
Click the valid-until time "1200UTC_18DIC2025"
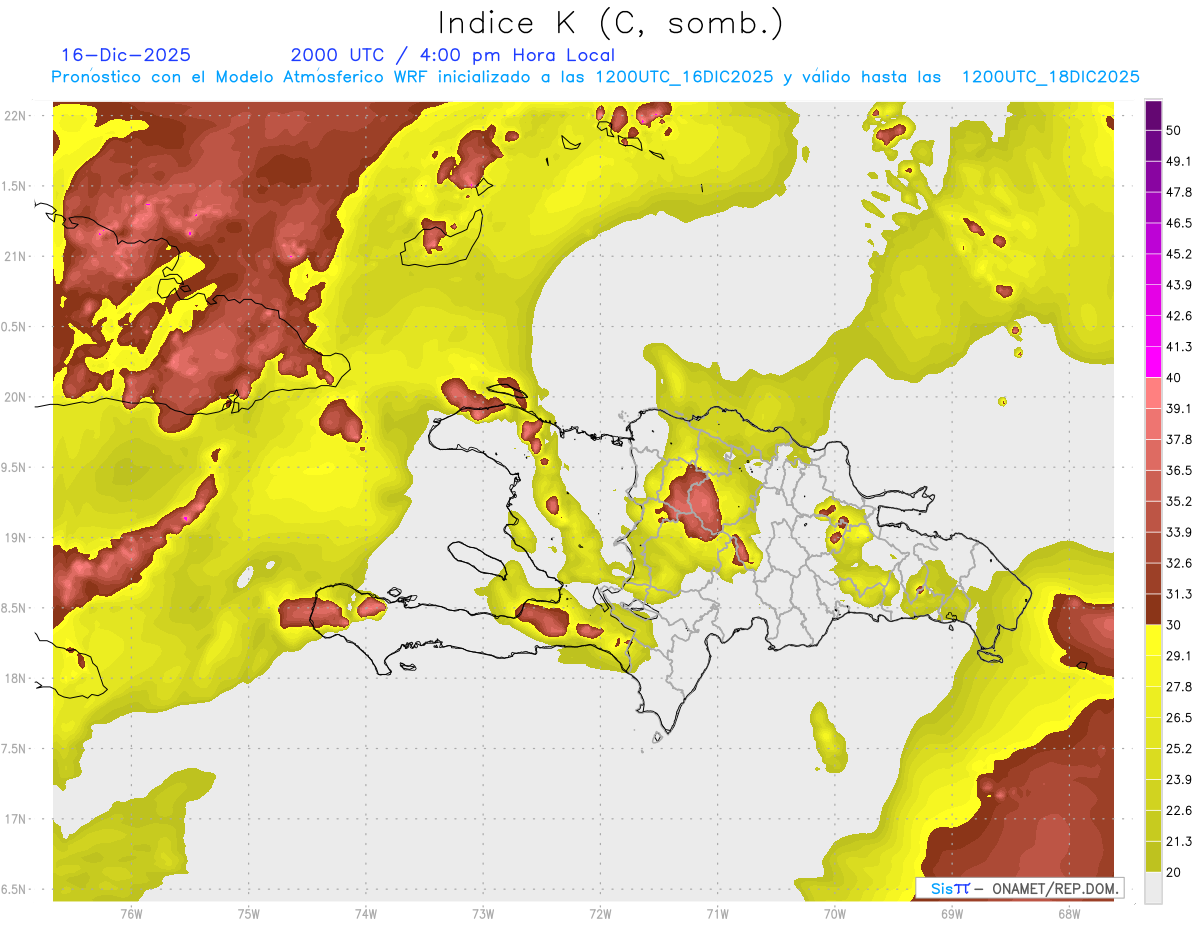point(1051,76)
